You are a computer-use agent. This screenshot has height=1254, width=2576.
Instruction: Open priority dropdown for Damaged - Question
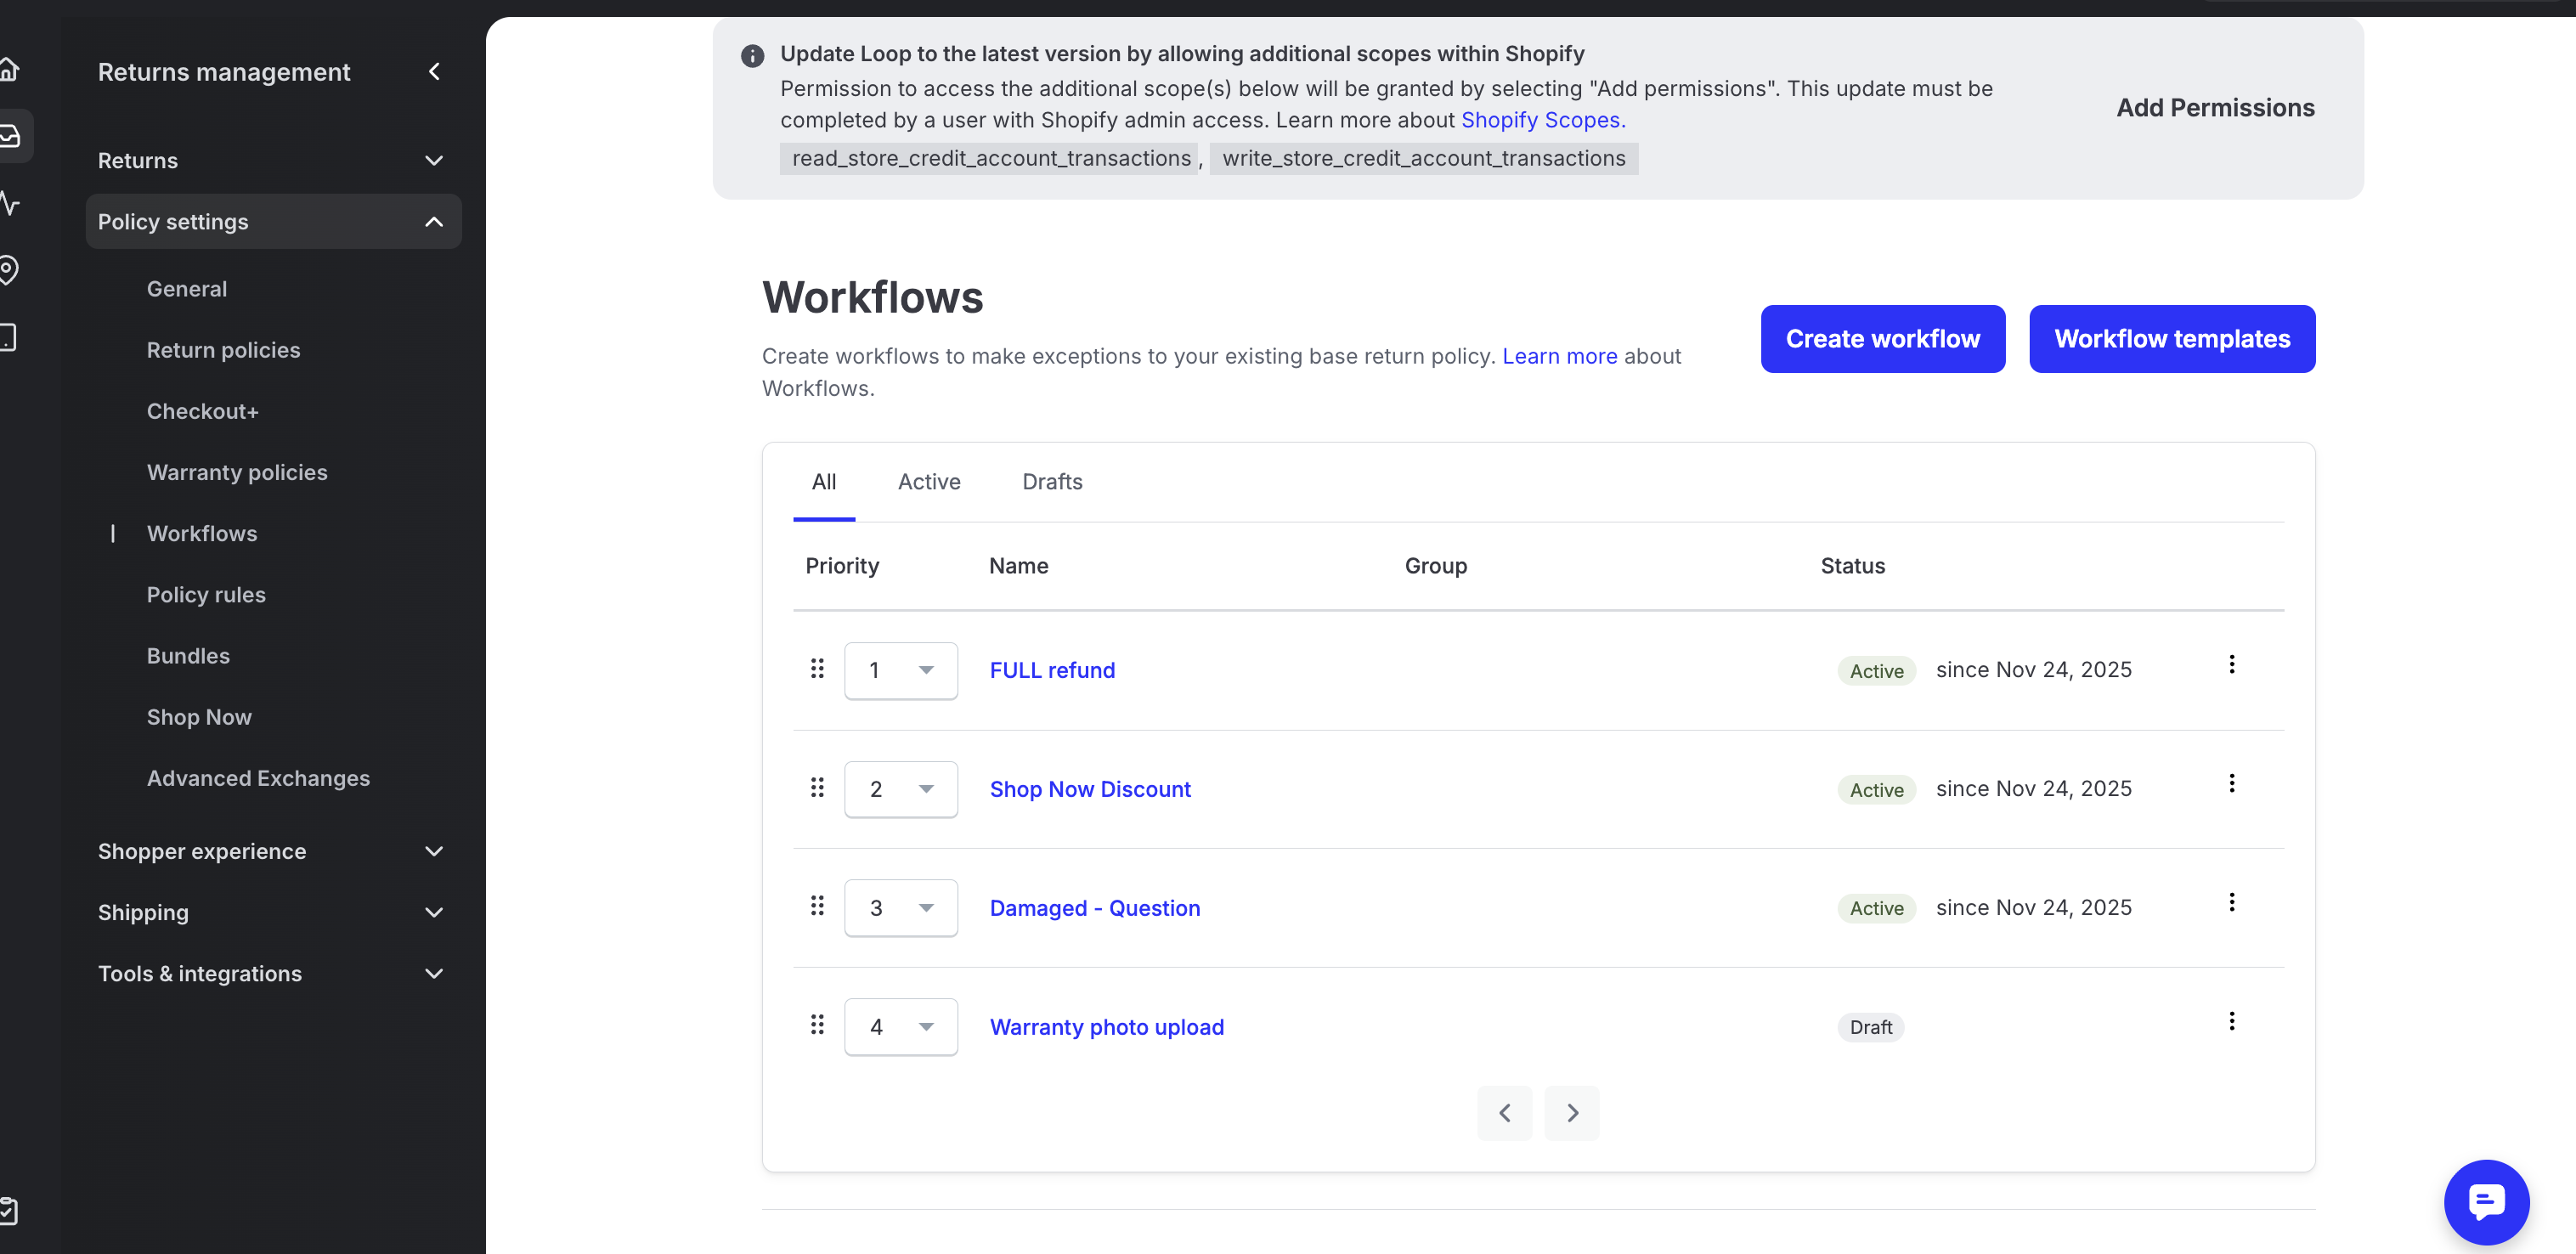pyautogui.click(x=900, y=908)
